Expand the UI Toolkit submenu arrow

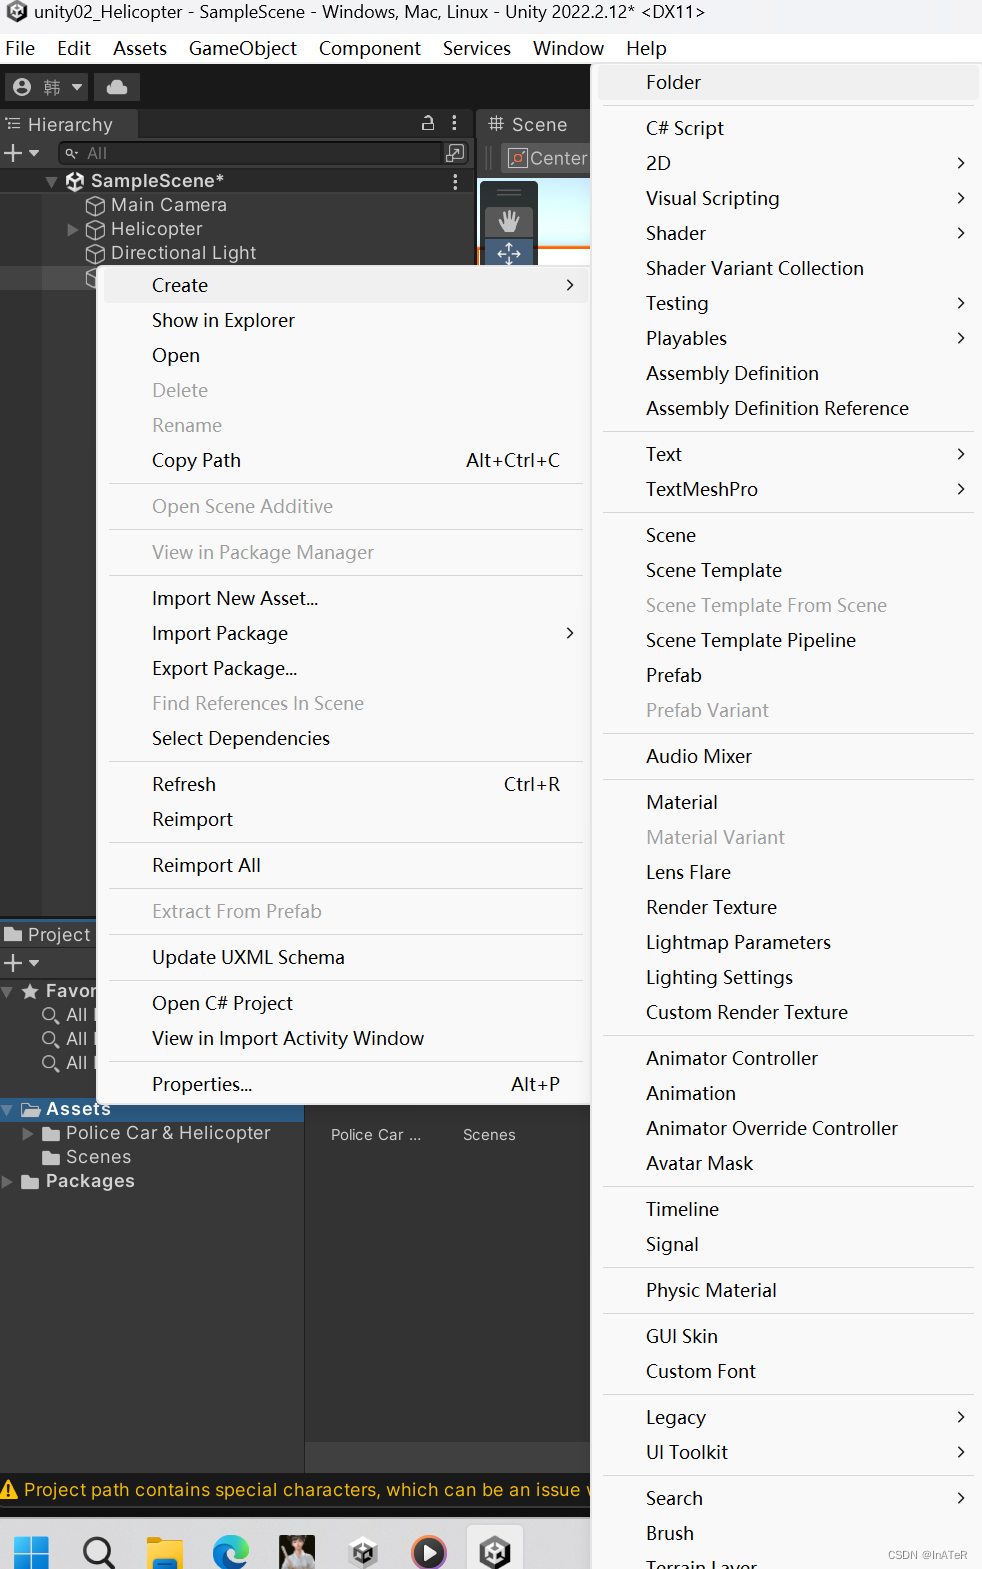click(x=960, y=1452)
